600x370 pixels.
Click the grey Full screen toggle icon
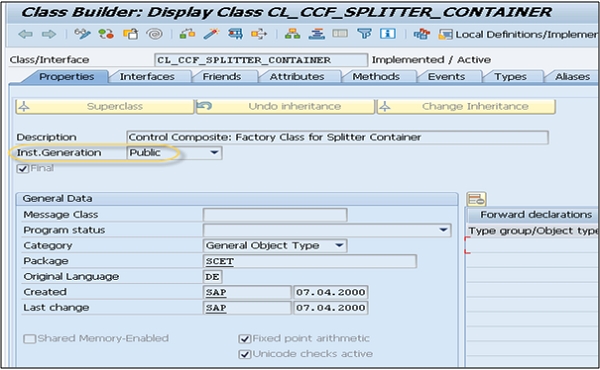(x=340, y=34)
